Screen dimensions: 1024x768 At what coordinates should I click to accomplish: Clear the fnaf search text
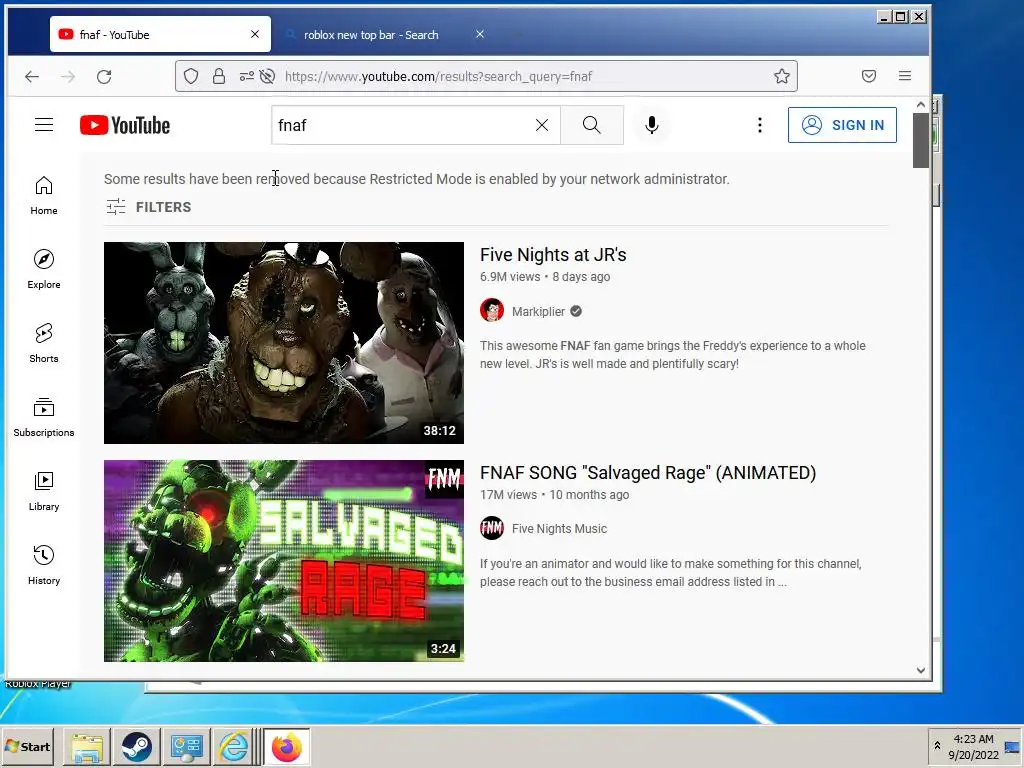541,125
